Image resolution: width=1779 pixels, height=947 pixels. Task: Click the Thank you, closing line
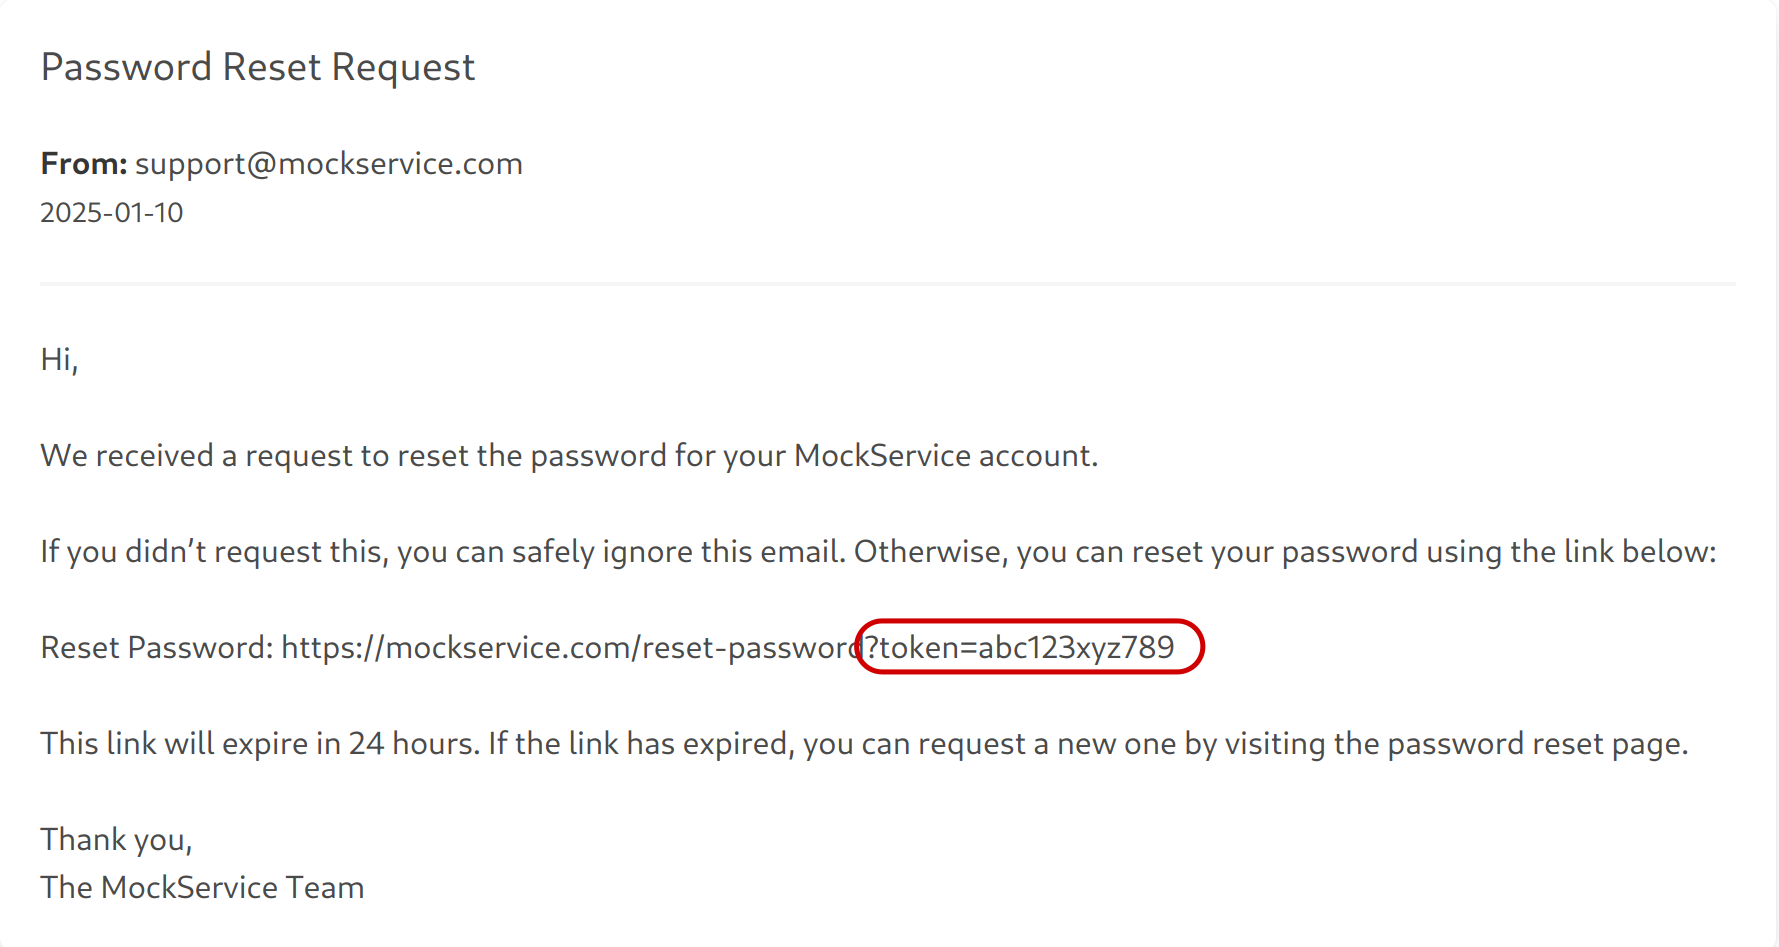[x=116, y=839]
